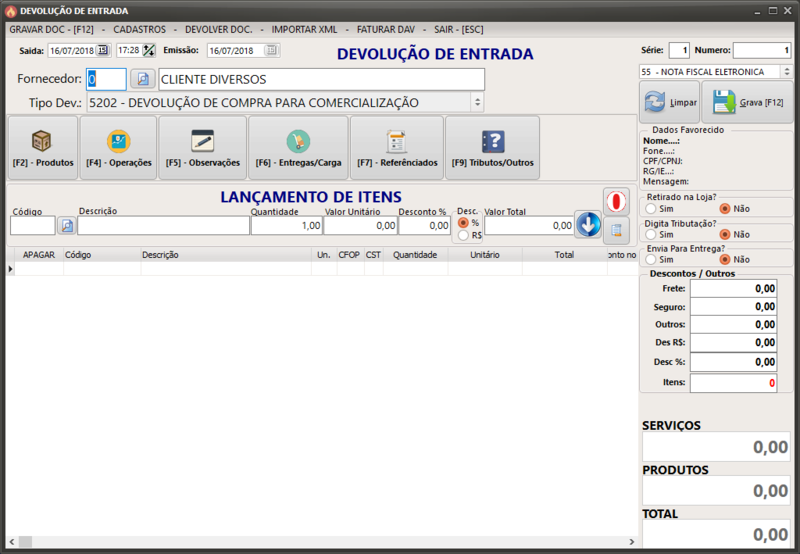Click the Itens count field
800x554 pixels.
[733, 383]
